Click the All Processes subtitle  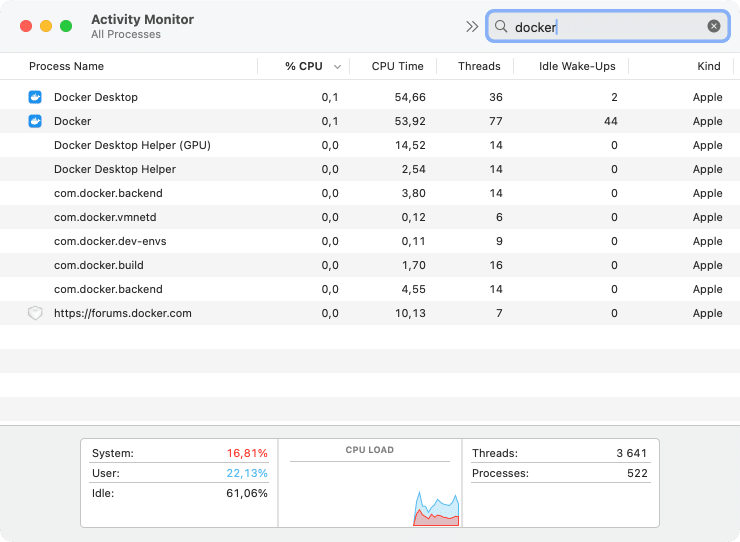[x=126, y=34]
